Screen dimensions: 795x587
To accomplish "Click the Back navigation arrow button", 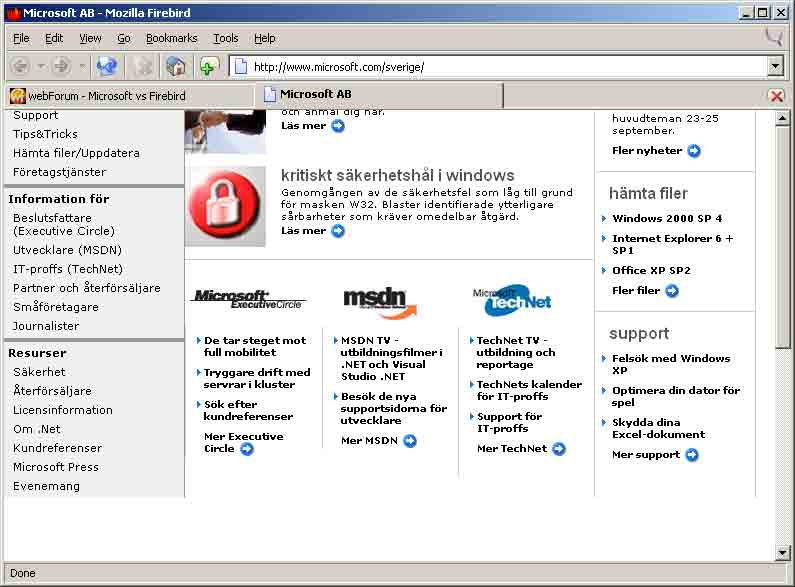I will point(21,66).
